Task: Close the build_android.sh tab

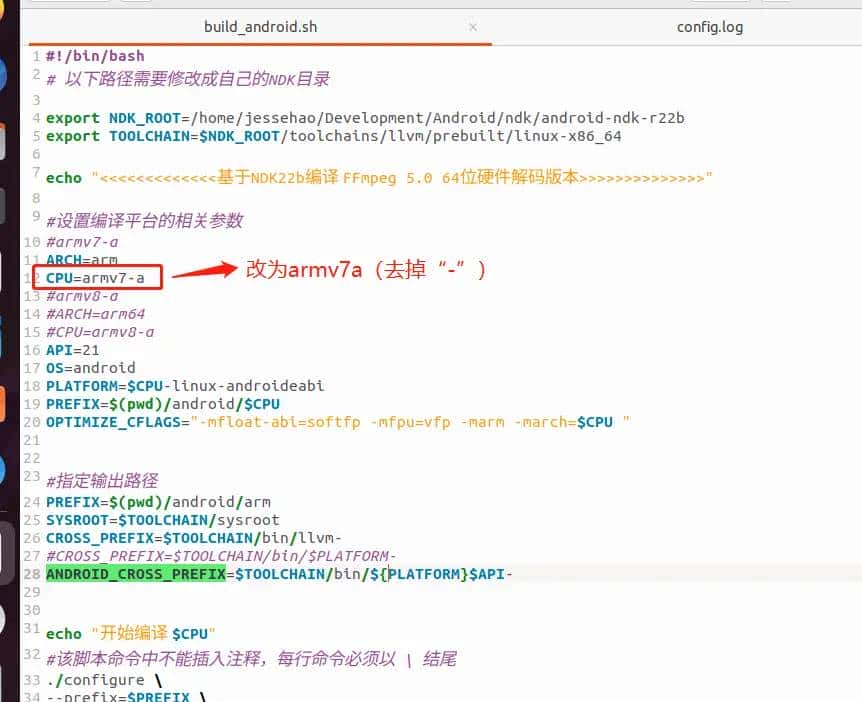Action: [x=473, y=27]
